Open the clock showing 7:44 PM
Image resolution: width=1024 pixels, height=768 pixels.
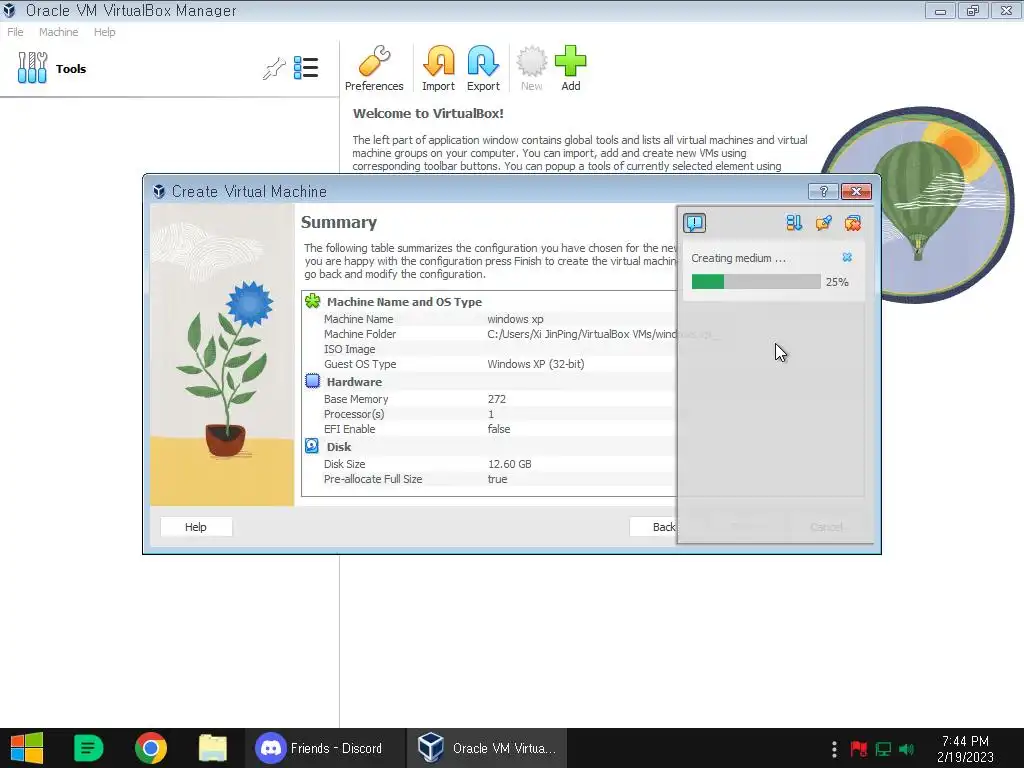(x=965, y=748)
